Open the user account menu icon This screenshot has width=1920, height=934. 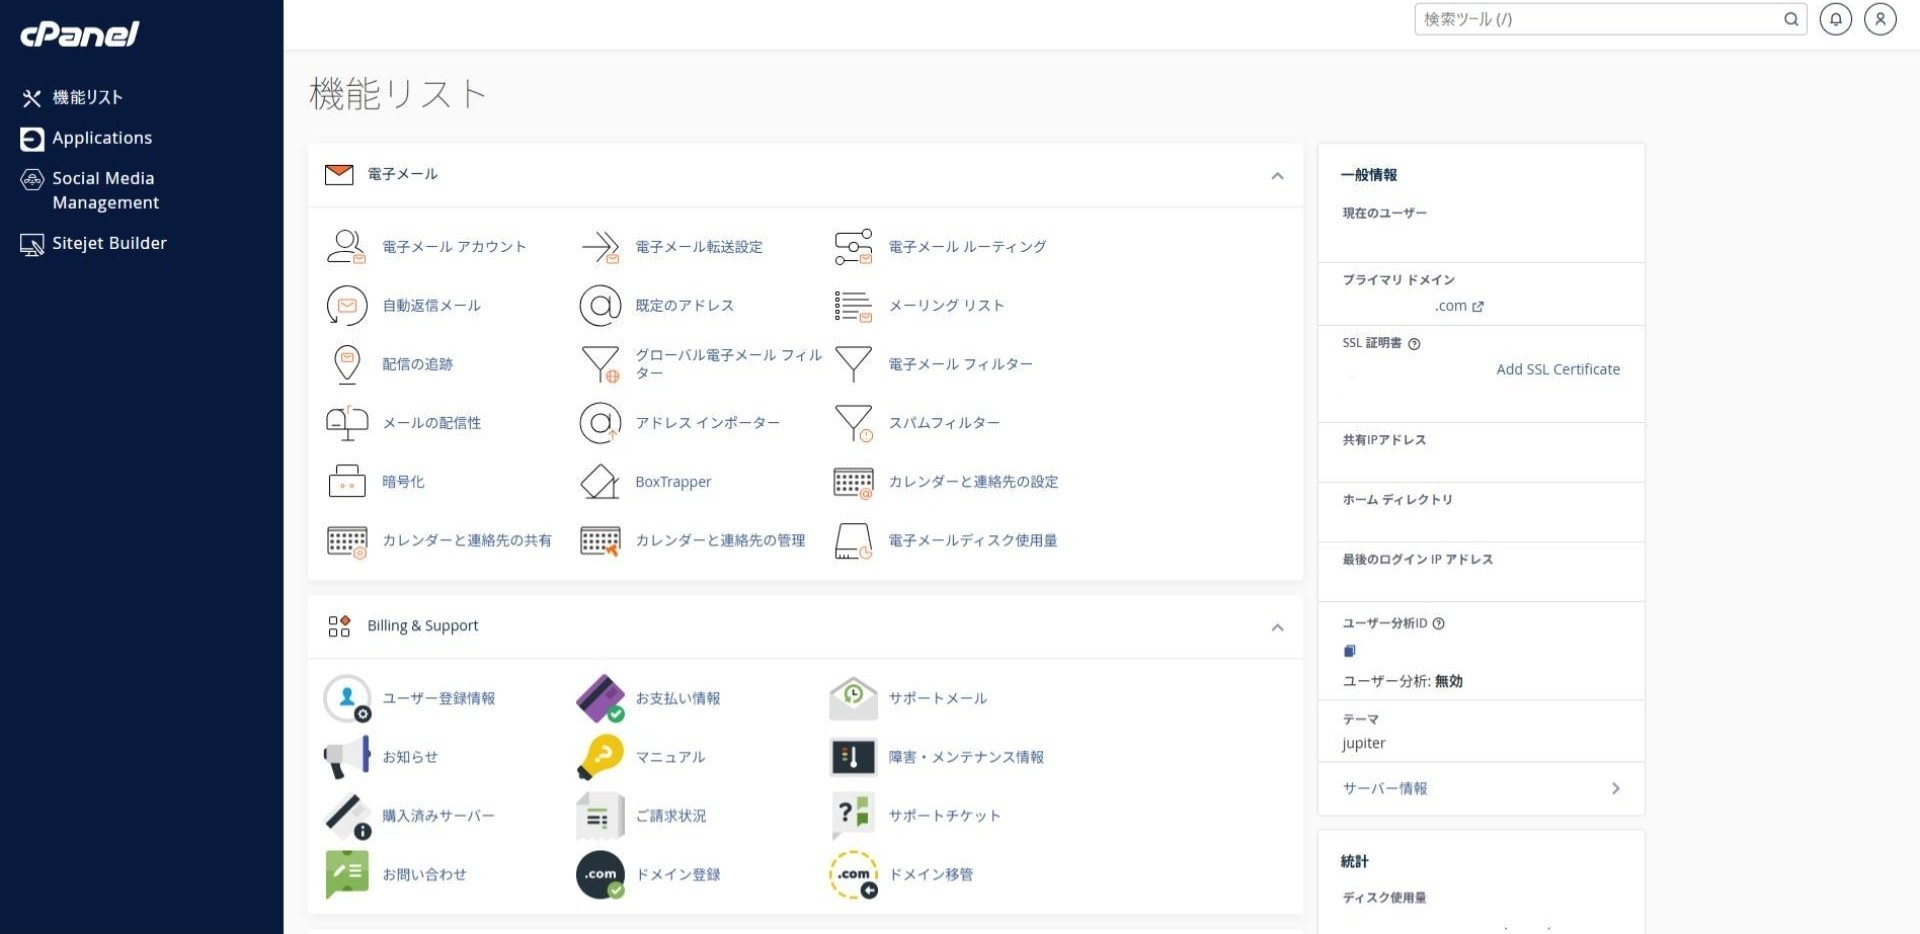1880,18
